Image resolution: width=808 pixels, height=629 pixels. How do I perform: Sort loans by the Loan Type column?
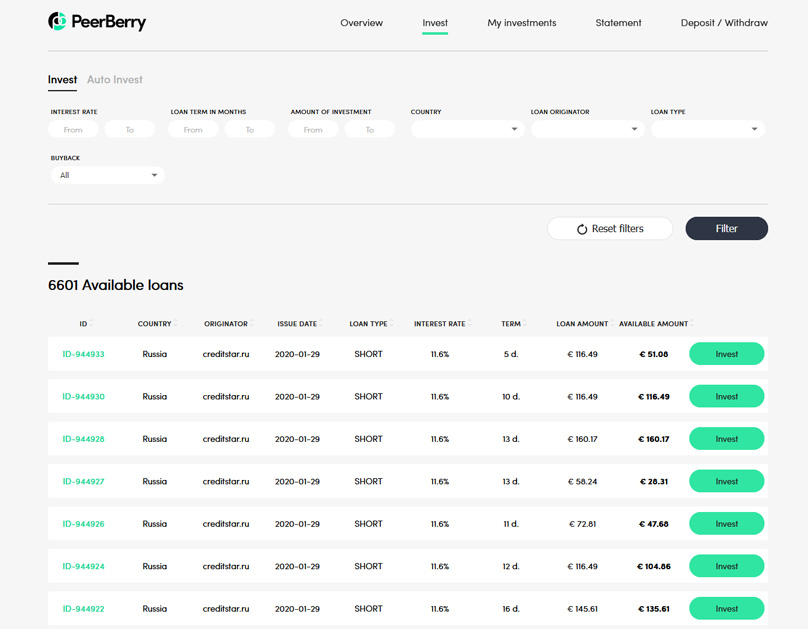tap(371, 324)
